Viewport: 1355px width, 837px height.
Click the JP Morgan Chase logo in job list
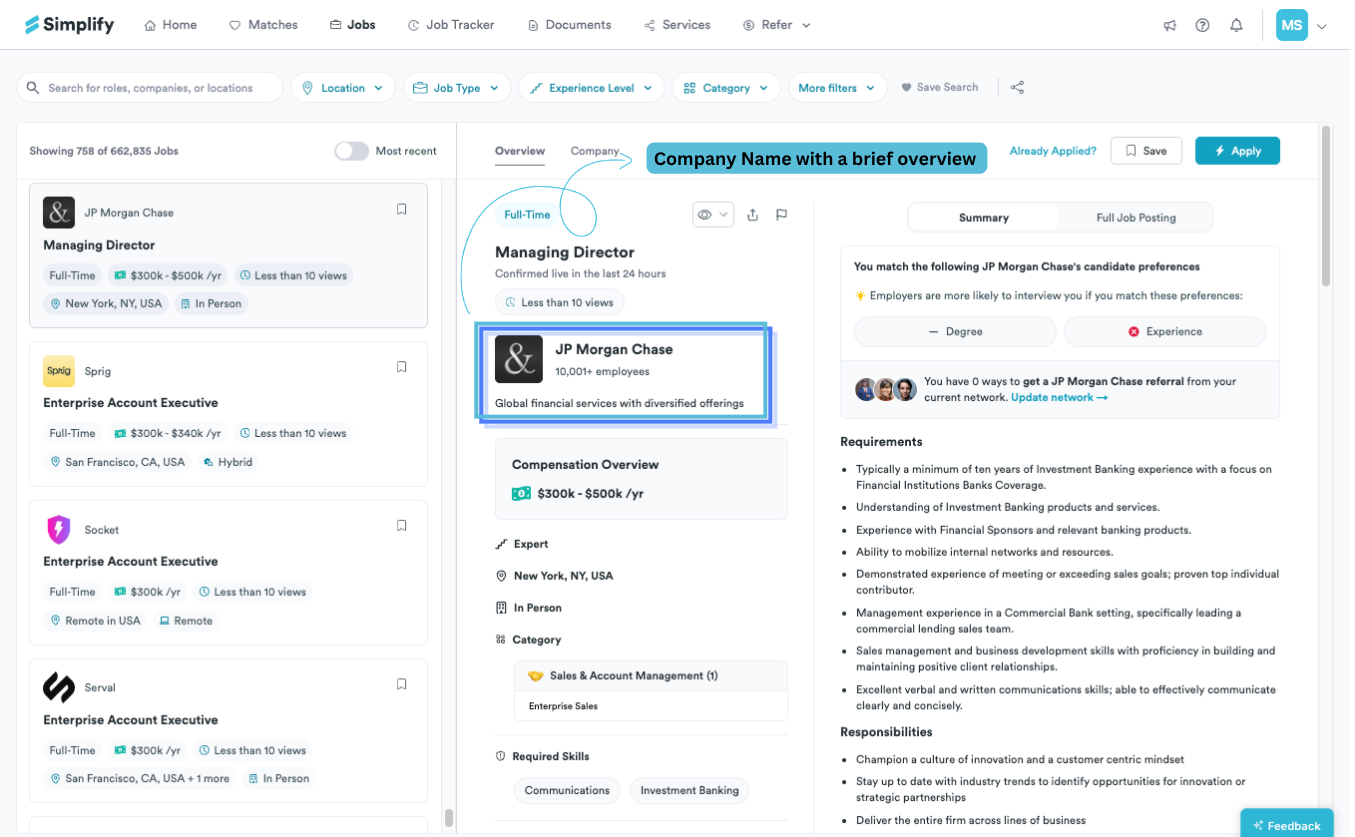tap(59, 212)
